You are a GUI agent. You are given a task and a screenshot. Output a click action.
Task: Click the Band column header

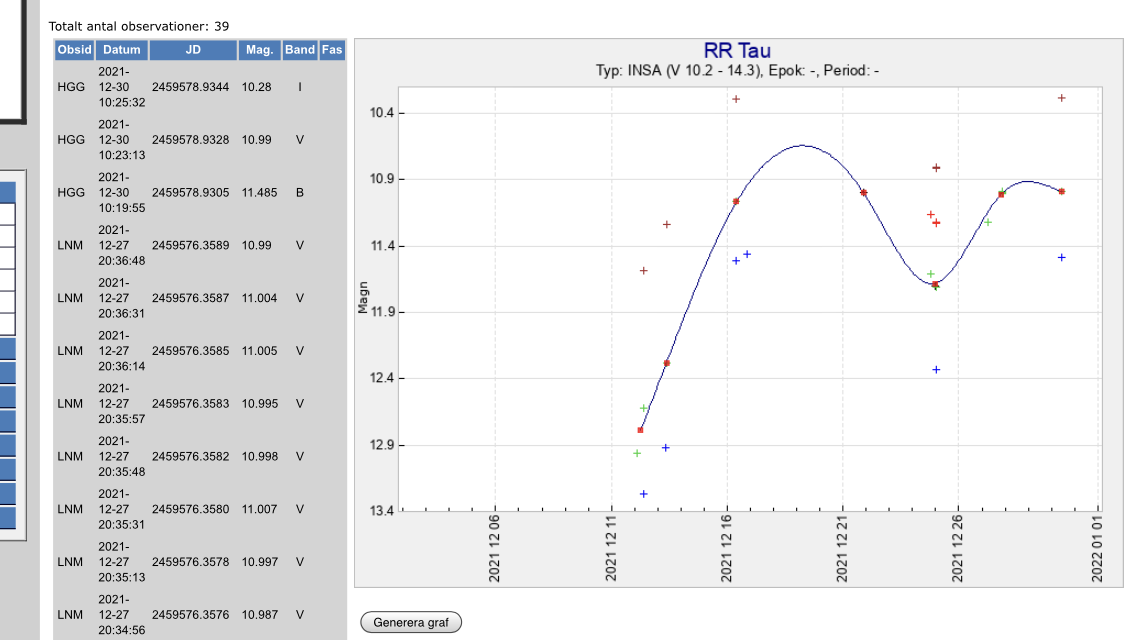point(299,50)
